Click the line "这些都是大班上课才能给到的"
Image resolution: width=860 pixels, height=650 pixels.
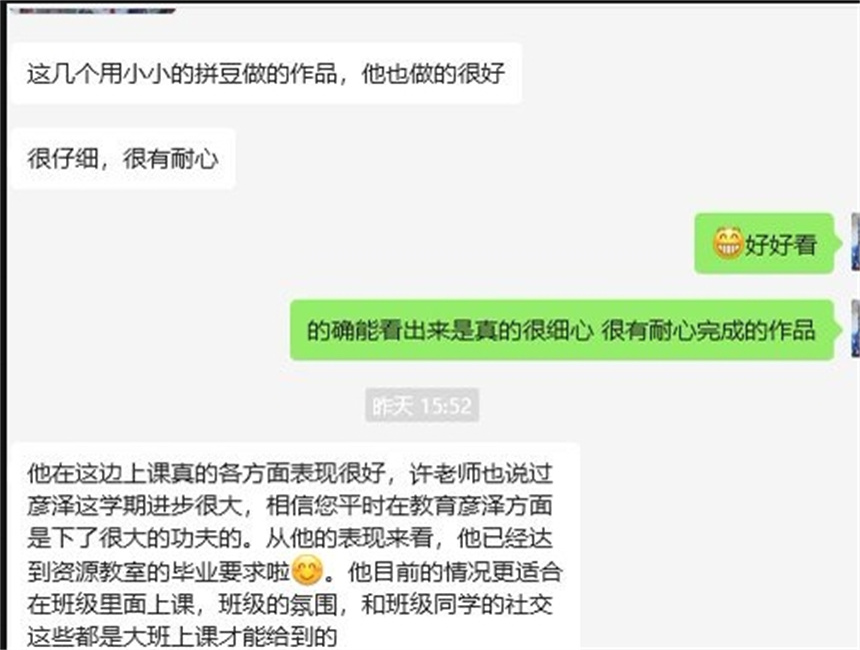point(182,637)
